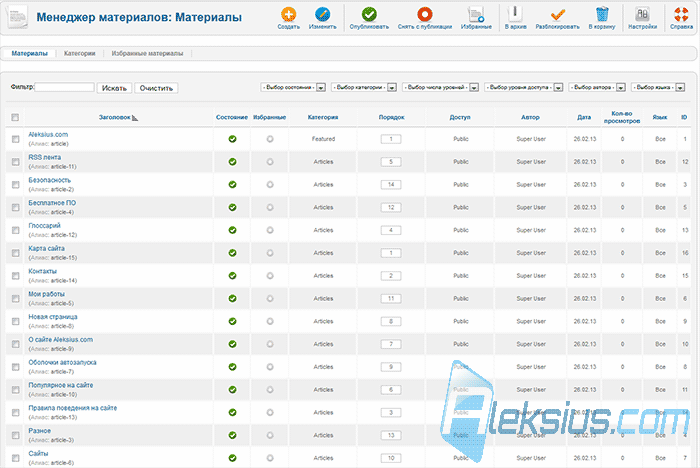Toggle featured marker for Новая страница row

click(x=270, y=321)
